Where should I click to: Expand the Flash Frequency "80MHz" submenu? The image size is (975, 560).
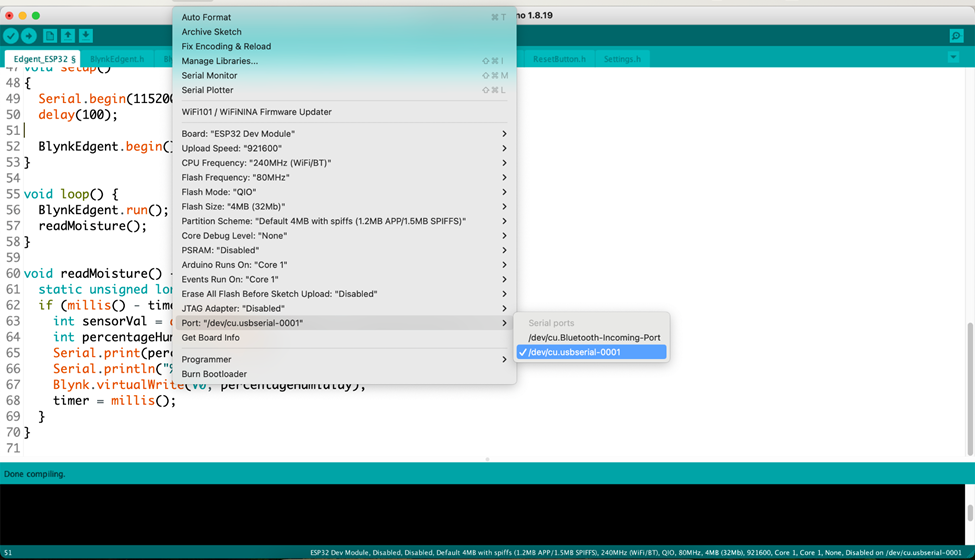click(x=344, y=177)
